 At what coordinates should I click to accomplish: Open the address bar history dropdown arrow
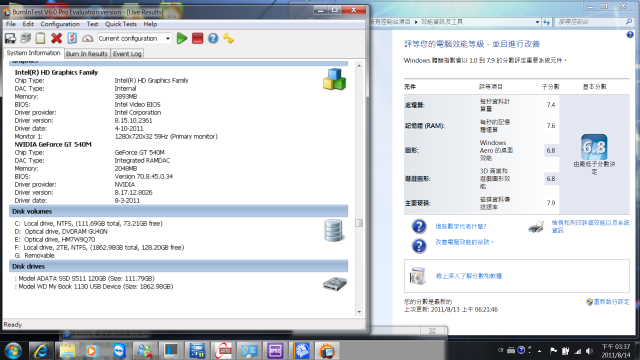pos(537,22)
